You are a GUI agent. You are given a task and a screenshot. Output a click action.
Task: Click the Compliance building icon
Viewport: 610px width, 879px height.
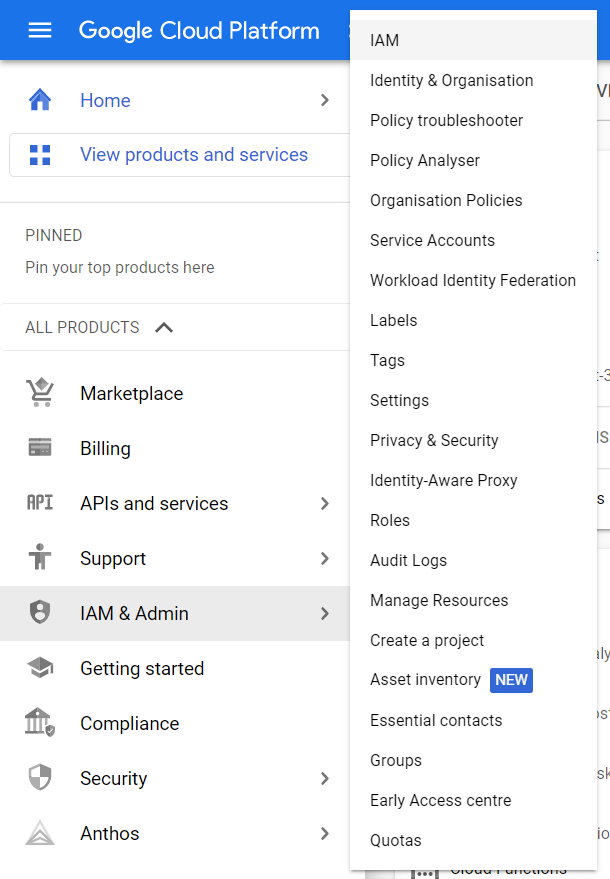point(40,723)
